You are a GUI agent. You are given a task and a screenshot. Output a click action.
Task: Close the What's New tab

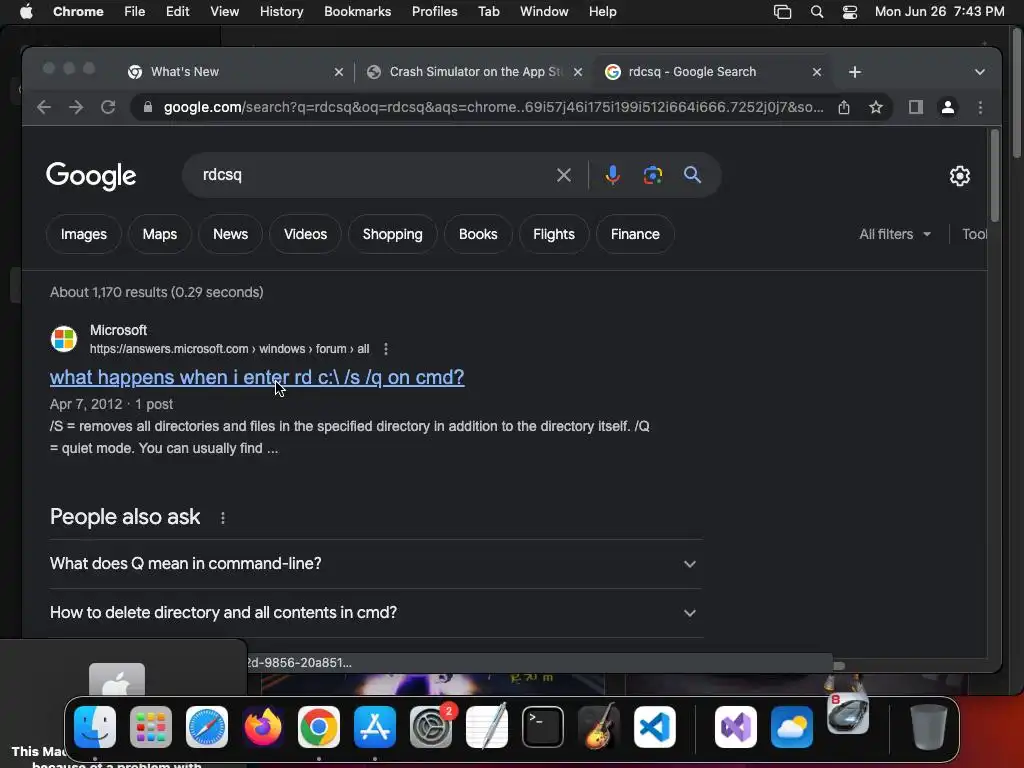click(x=338, y=72)
